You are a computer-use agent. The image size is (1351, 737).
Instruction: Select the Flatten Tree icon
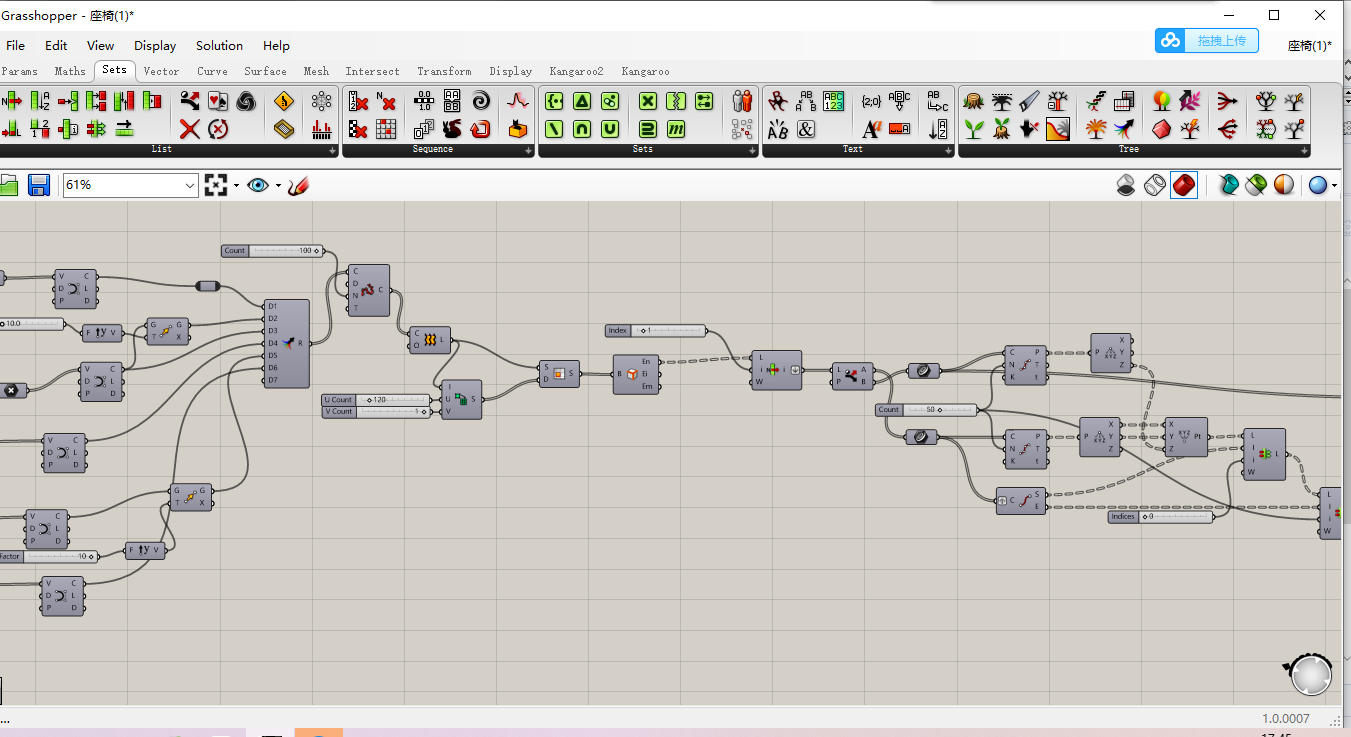(x=1229, y=101)
